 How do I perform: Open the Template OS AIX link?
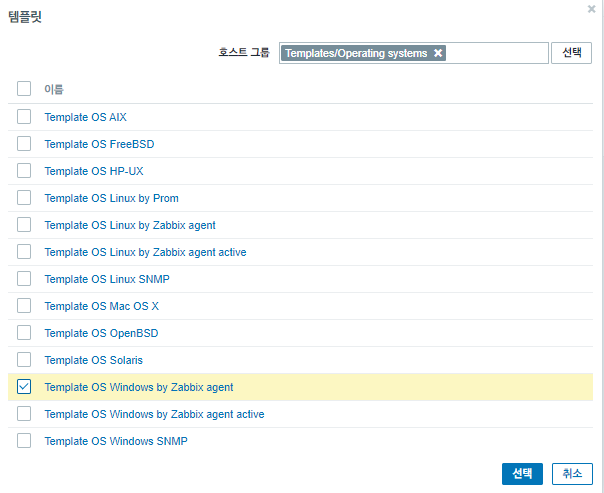pos(86,117)
